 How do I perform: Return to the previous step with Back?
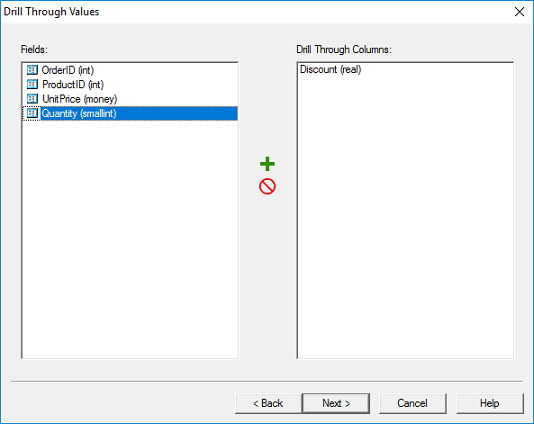[268, 403]
